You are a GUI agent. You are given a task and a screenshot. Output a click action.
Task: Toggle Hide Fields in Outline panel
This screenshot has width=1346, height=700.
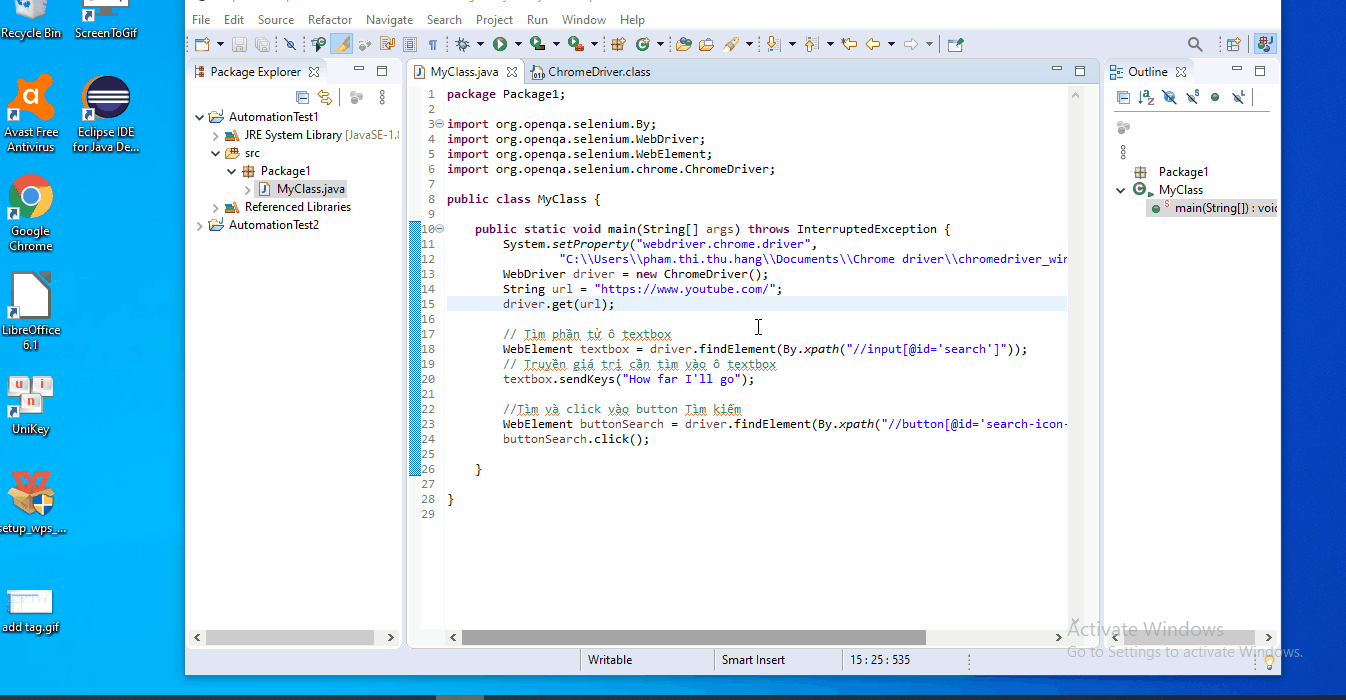1169,97
